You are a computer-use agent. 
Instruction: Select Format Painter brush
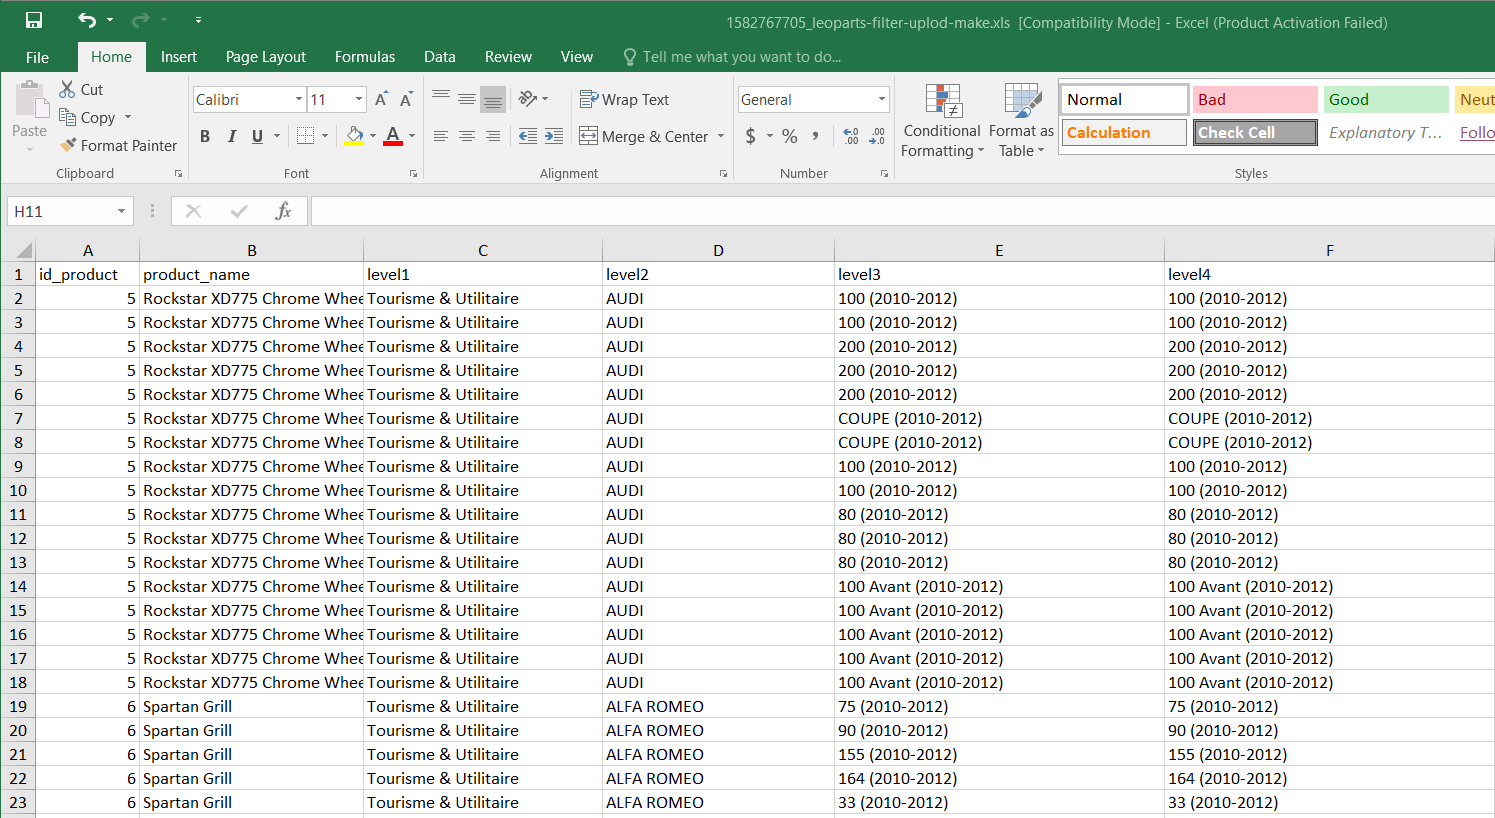[x=118, y=145]
